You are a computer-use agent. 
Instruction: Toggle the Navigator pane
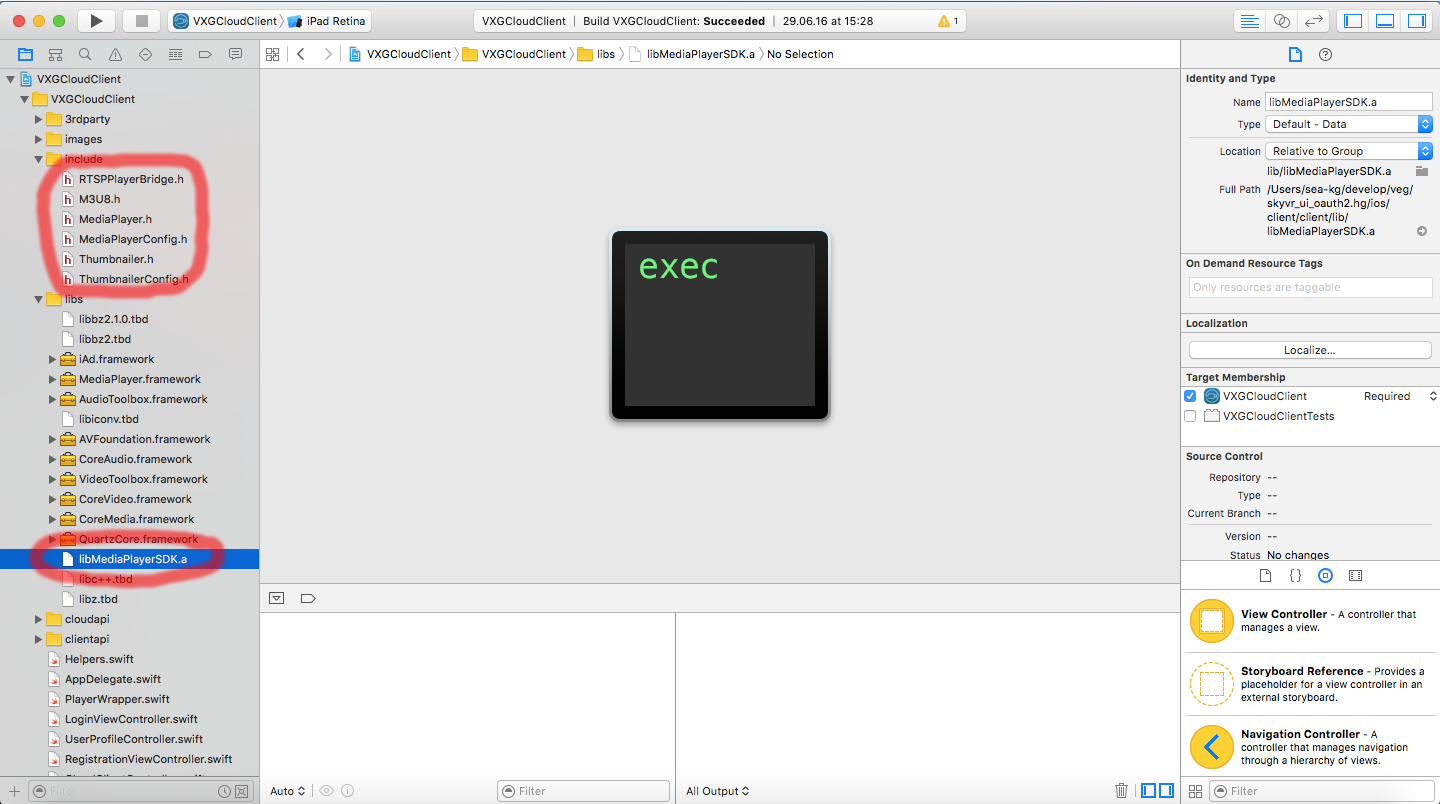1353,21
